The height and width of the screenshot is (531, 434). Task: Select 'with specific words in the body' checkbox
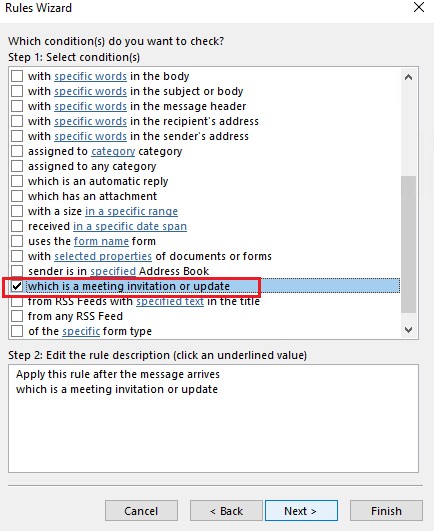17,76
